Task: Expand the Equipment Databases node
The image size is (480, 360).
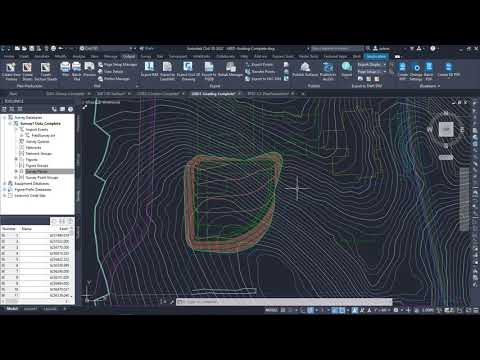Action: [4, 183]
